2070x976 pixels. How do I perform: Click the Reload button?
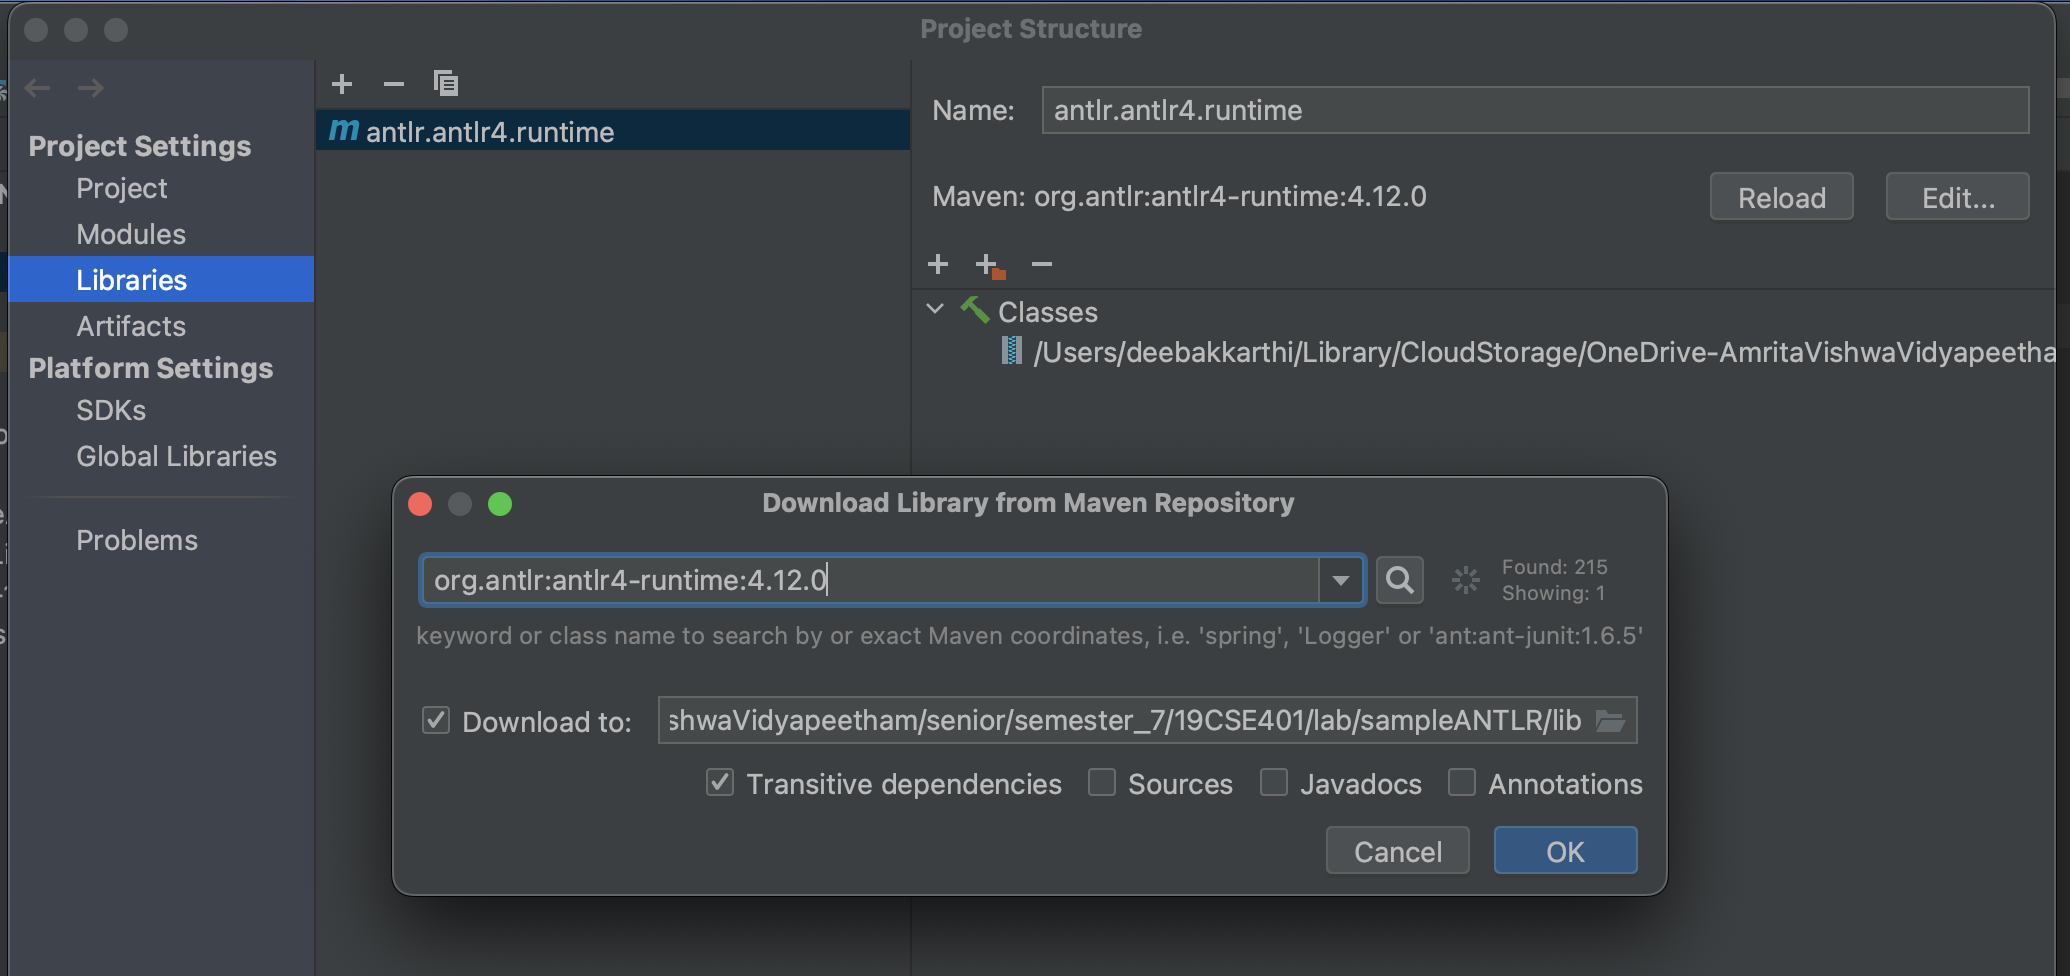coord(1781,197)
